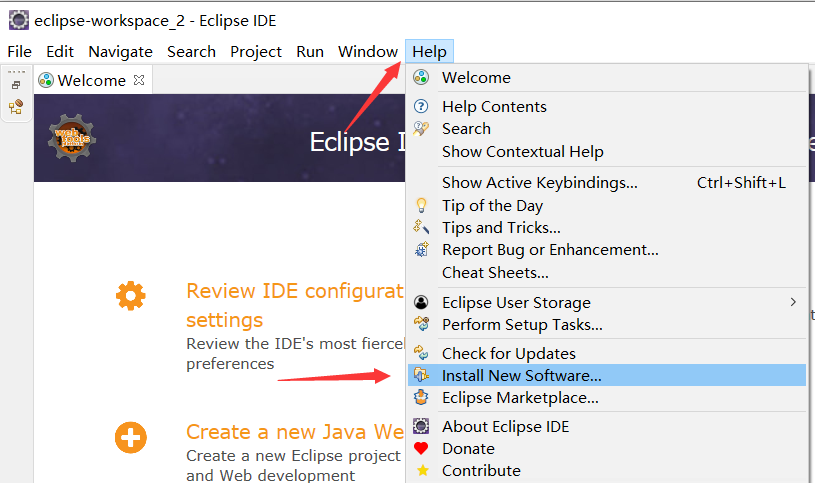Click the Tip of the Day lightbulb icon
815x483 pixels.
(x=421, y=206)
